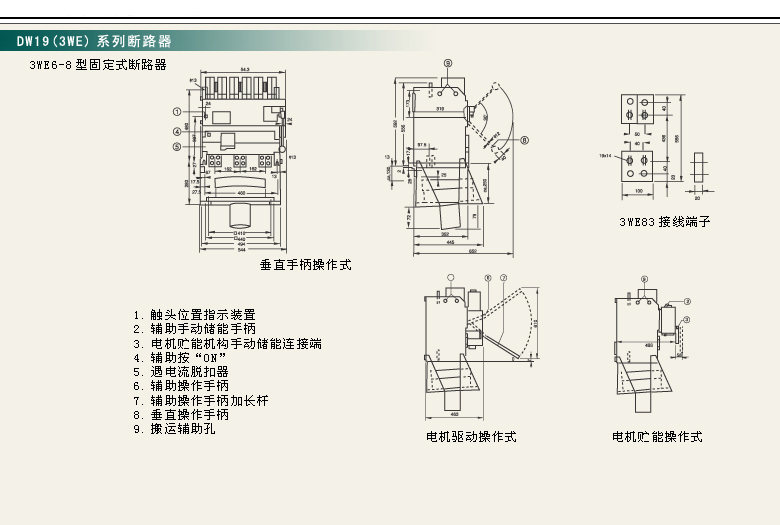Click the 3WE83 接线端子 caption
The height and width of the screenshot is (525, 780).
(x=664, y=222)
